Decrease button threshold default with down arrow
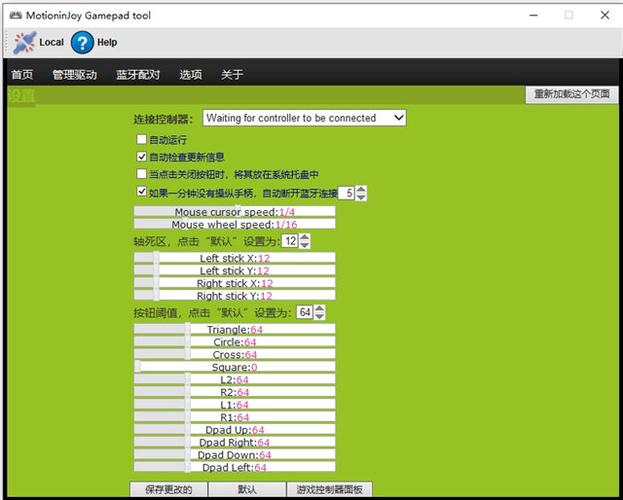This screenshot has width=623, height=500. pos(320,316)
